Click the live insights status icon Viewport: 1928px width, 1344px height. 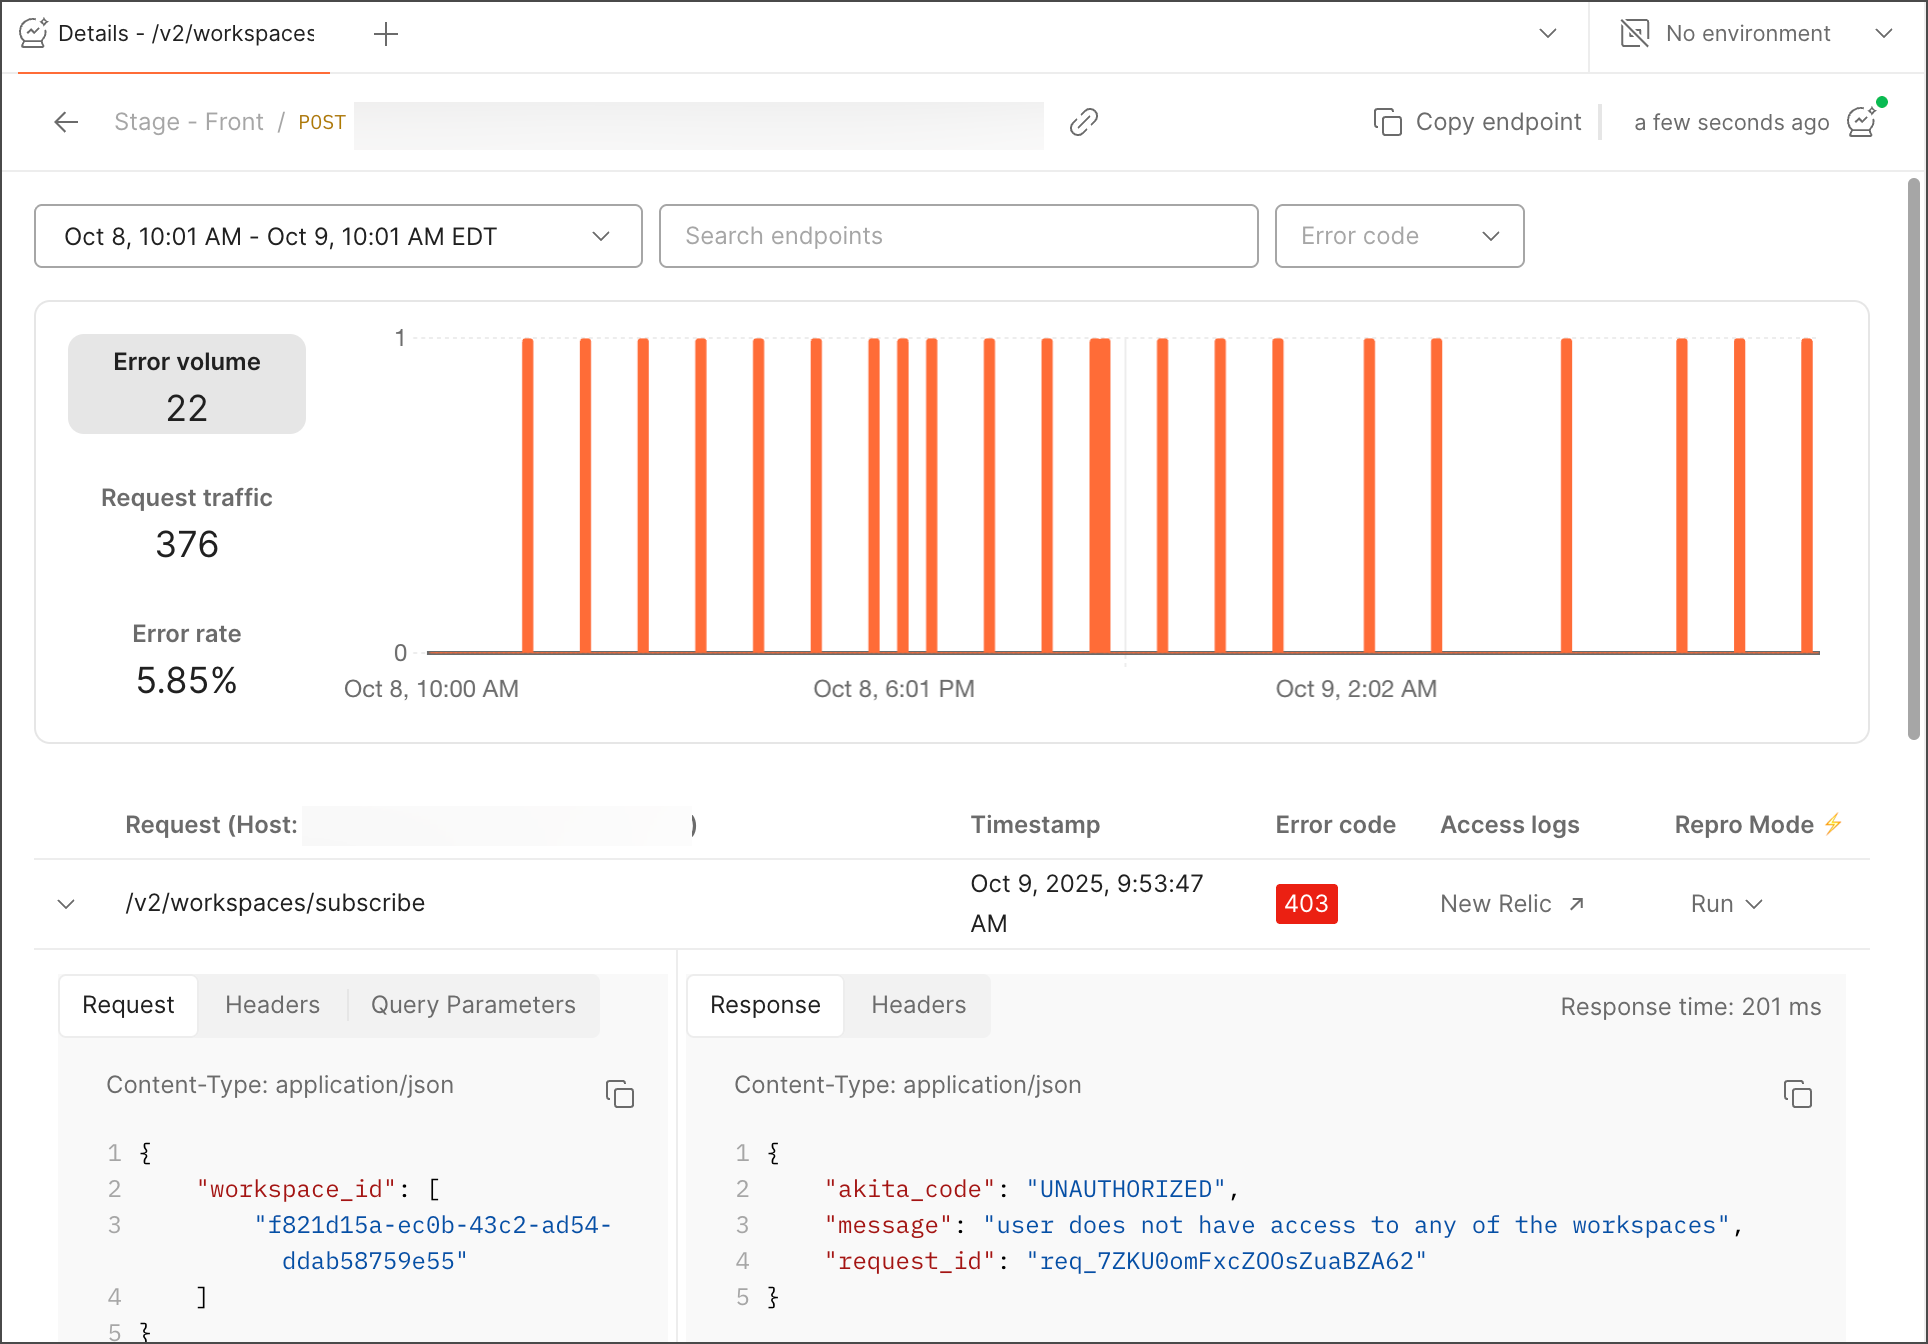point(1862,122)
